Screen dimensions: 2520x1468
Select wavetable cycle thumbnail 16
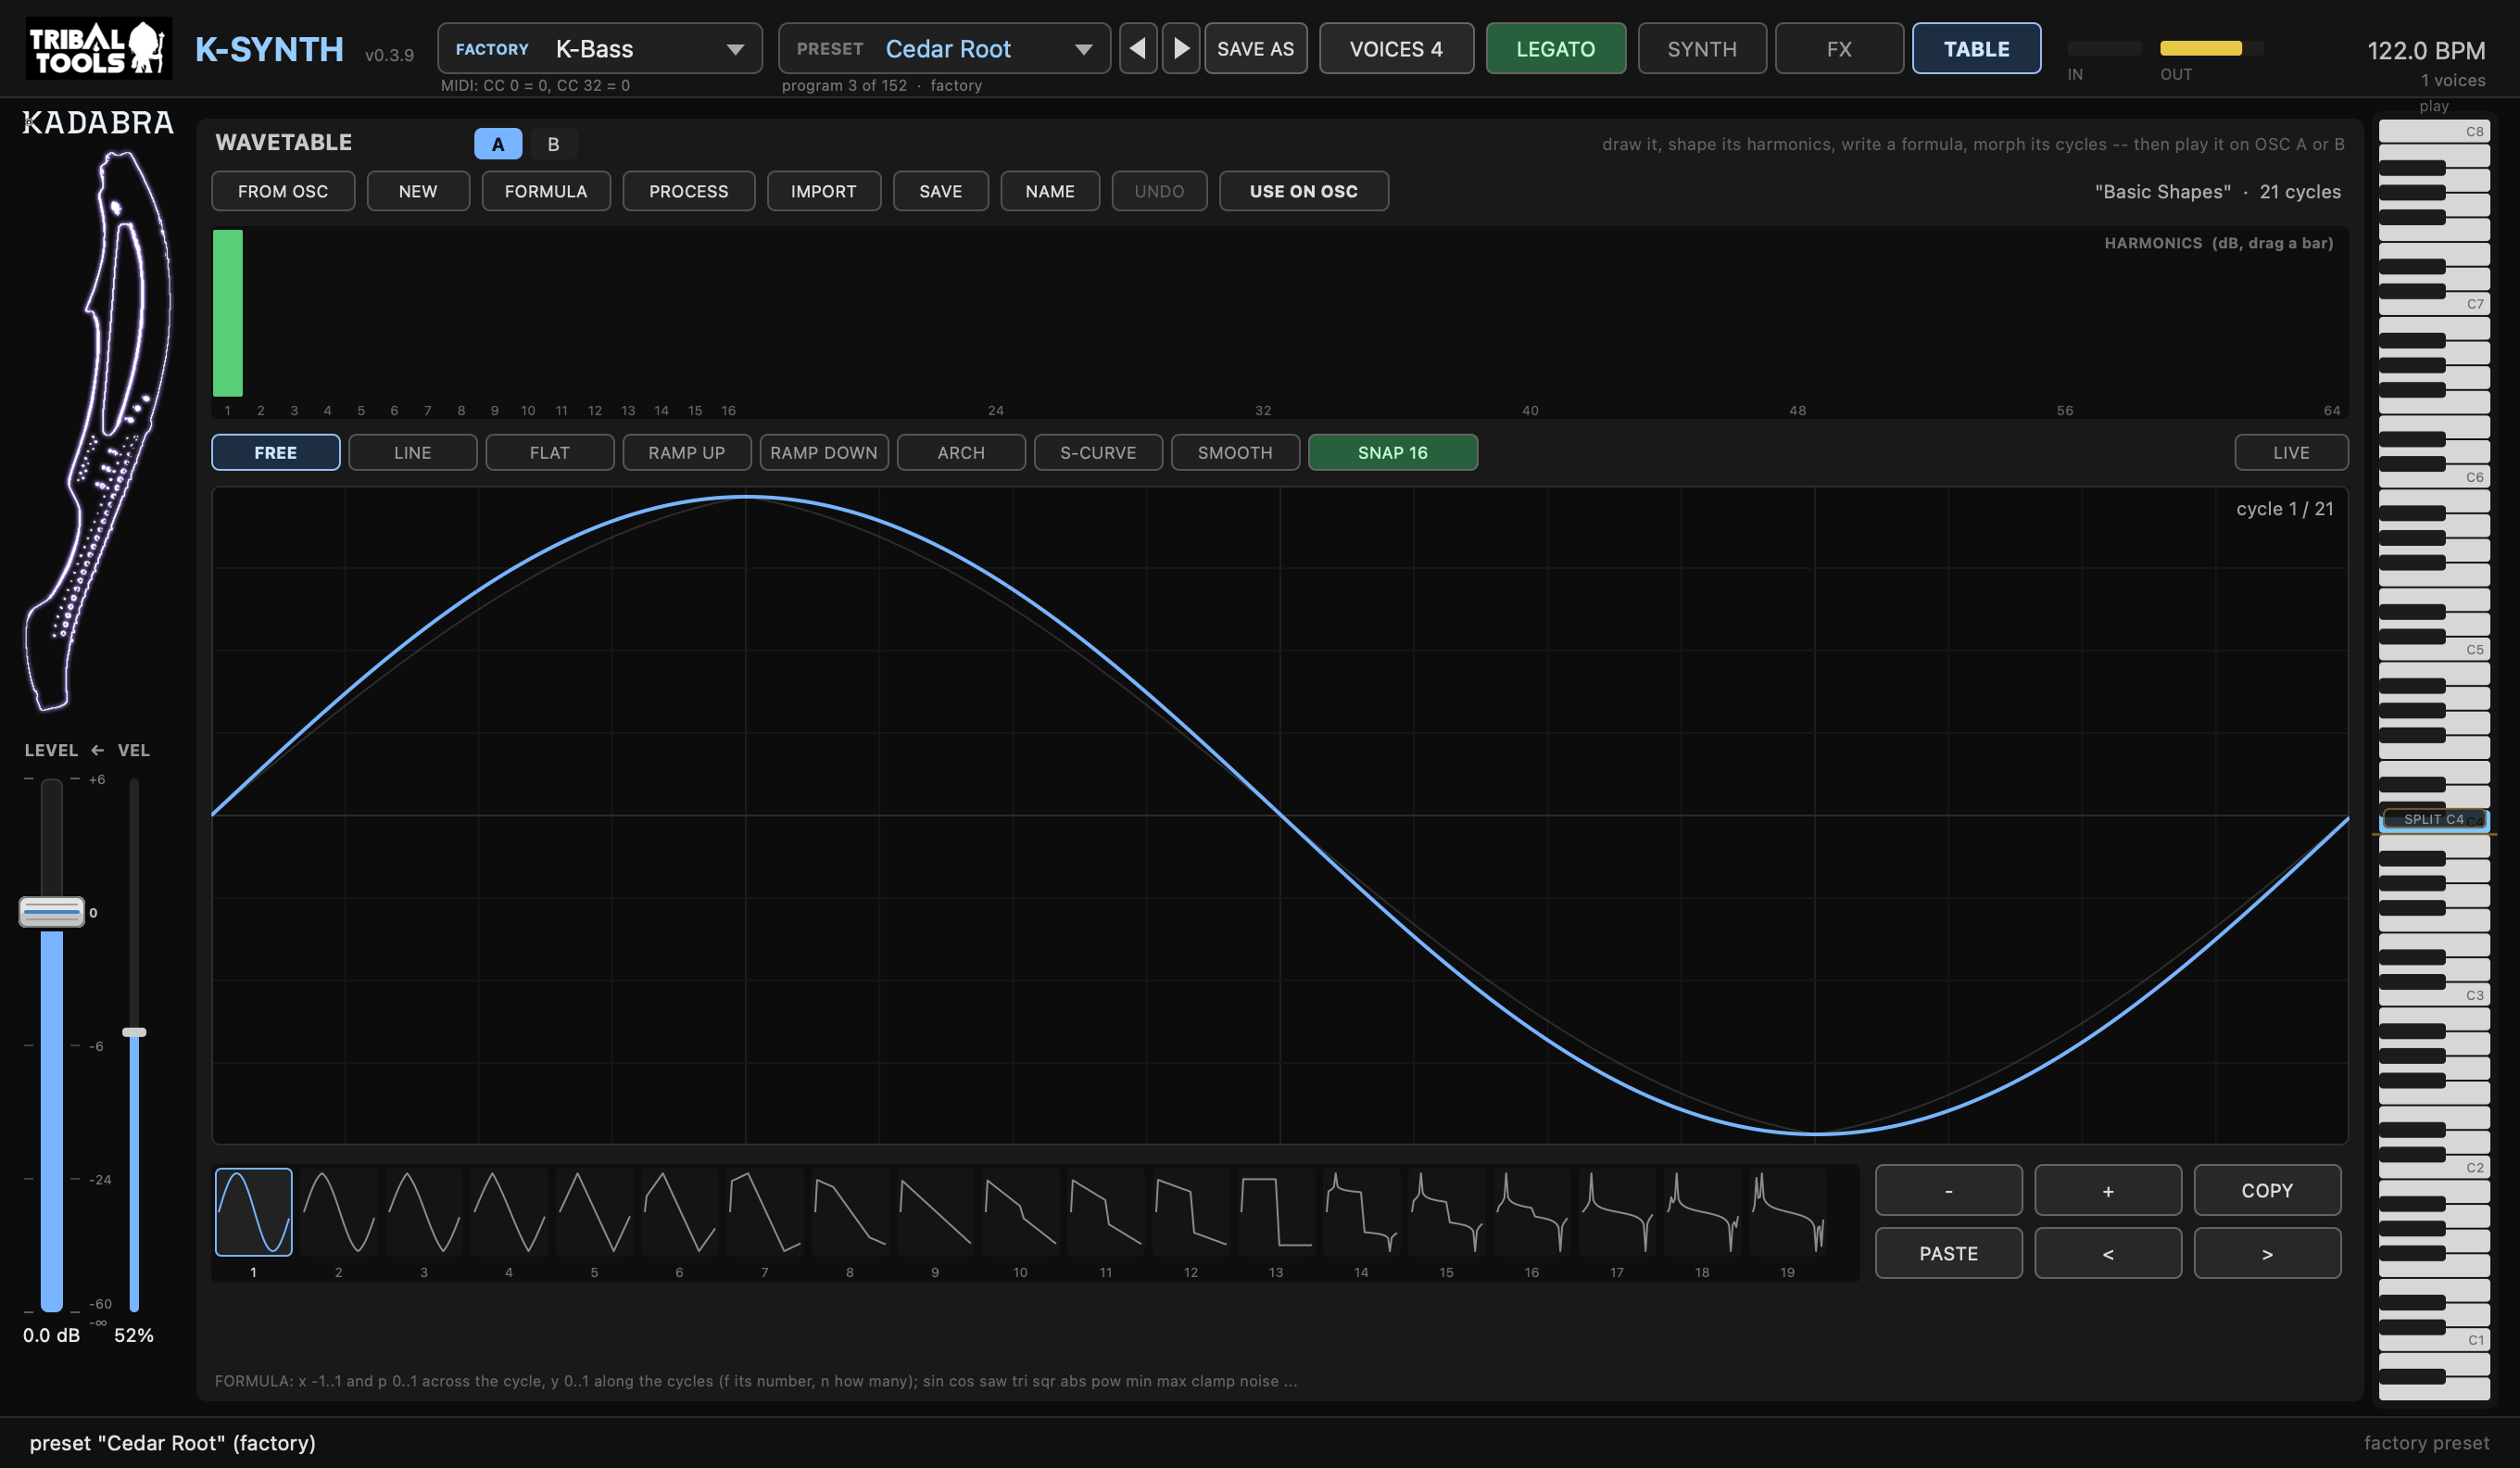(x=1532, y=1211)
